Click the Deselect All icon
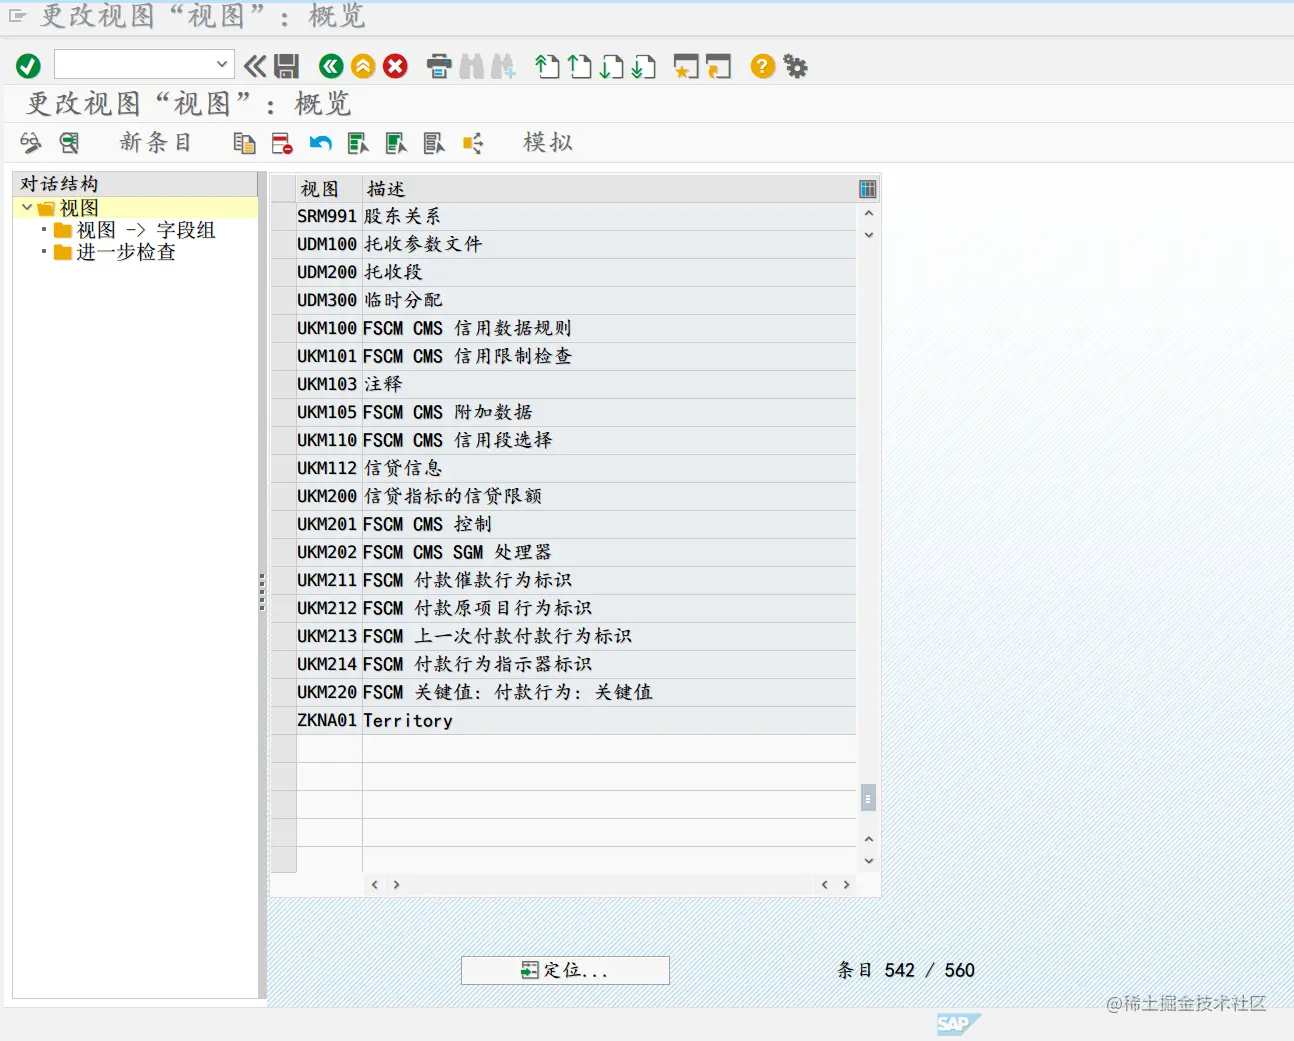This screenshot has width=1294, height=1041. (x=434, y=143)
